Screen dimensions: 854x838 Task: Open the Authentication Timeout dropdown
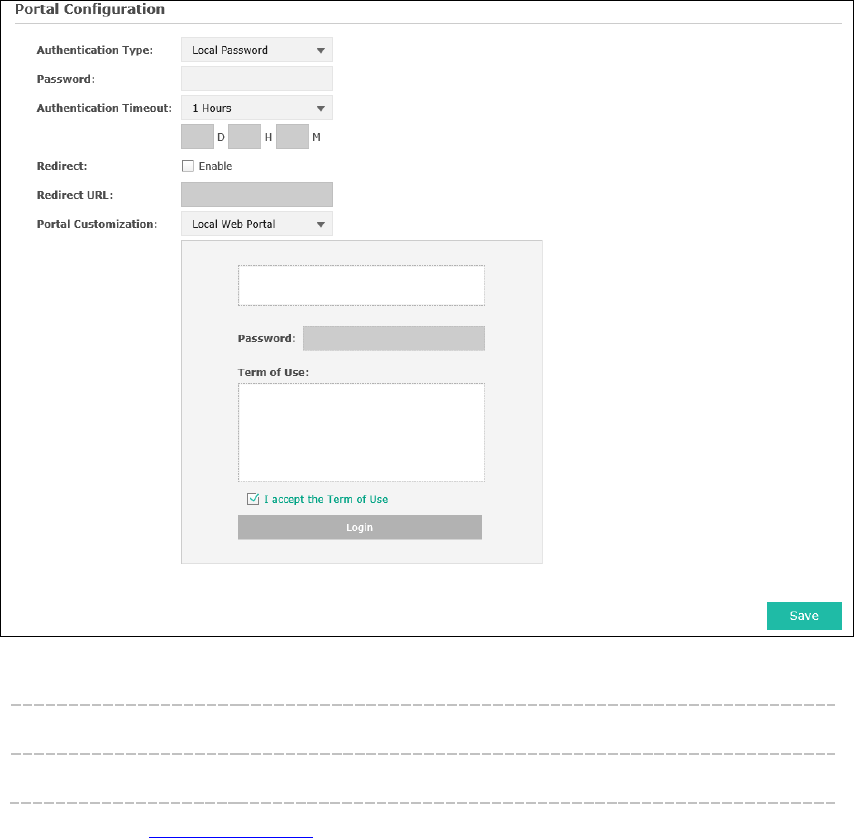tap(257, 108)
